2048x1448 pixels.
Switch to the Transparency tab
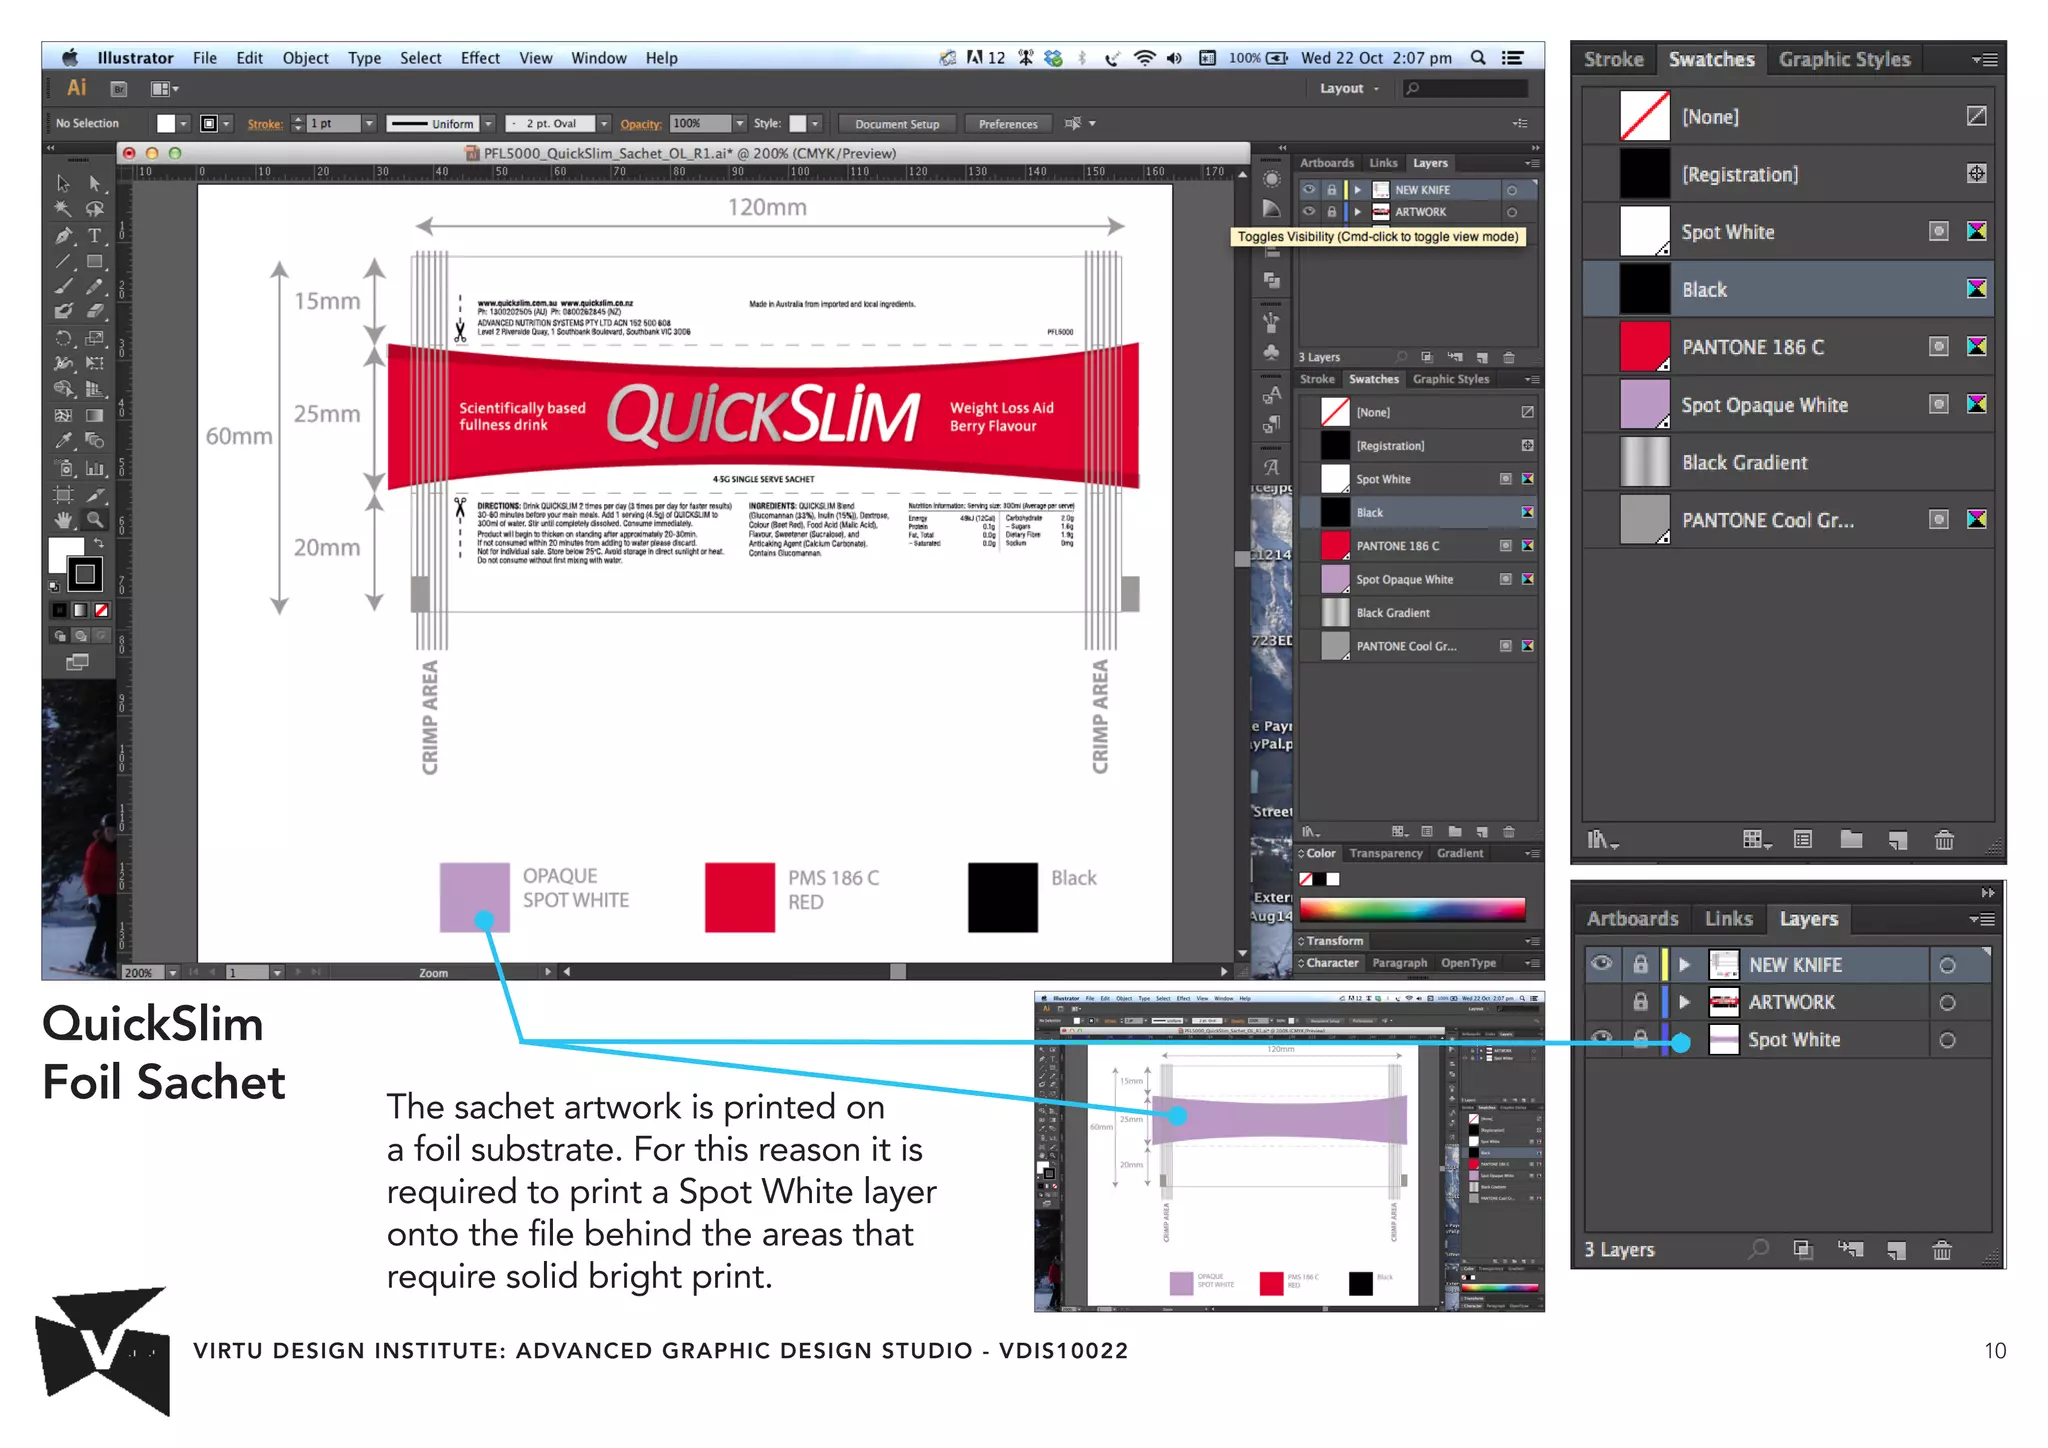click(1386, 853)
